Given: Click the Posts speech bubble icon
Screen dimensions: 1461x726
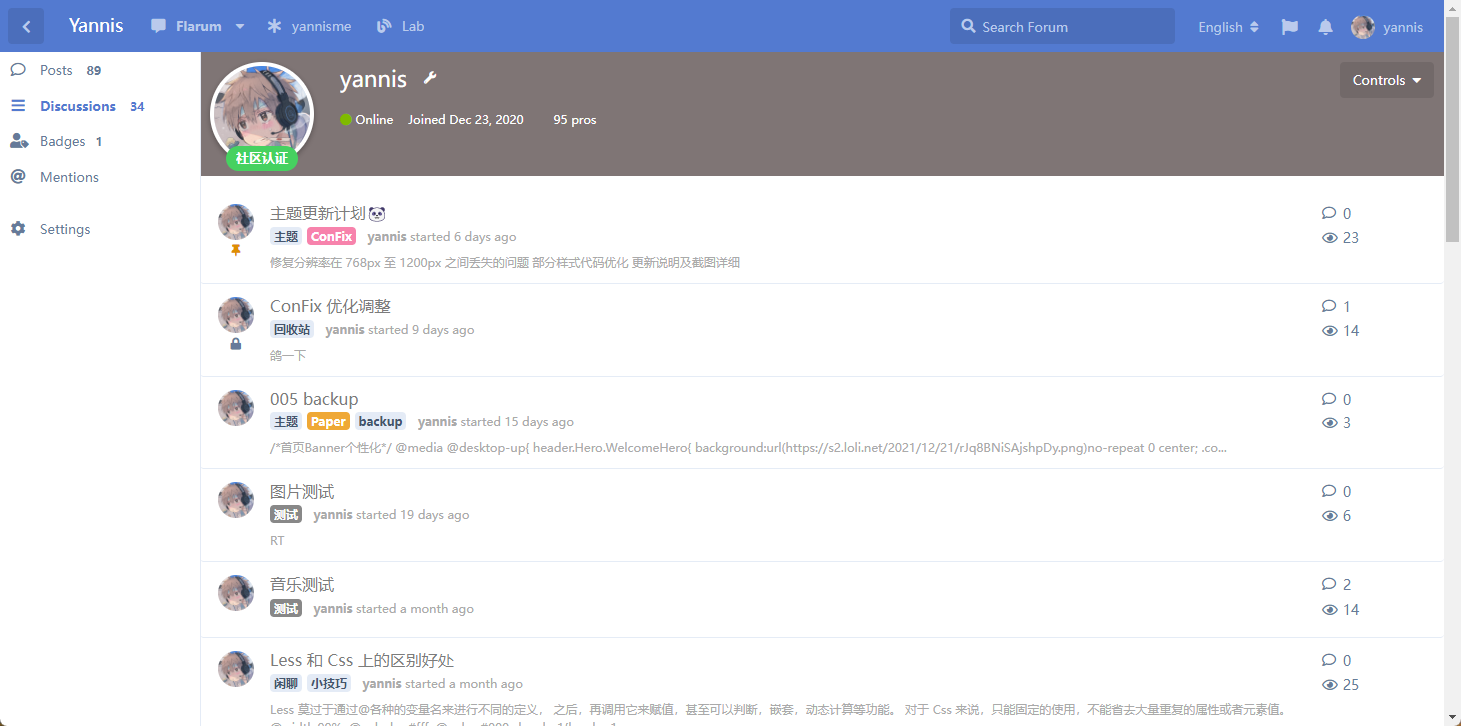Looking at the screenshot, I should click(x=18, y=70).
